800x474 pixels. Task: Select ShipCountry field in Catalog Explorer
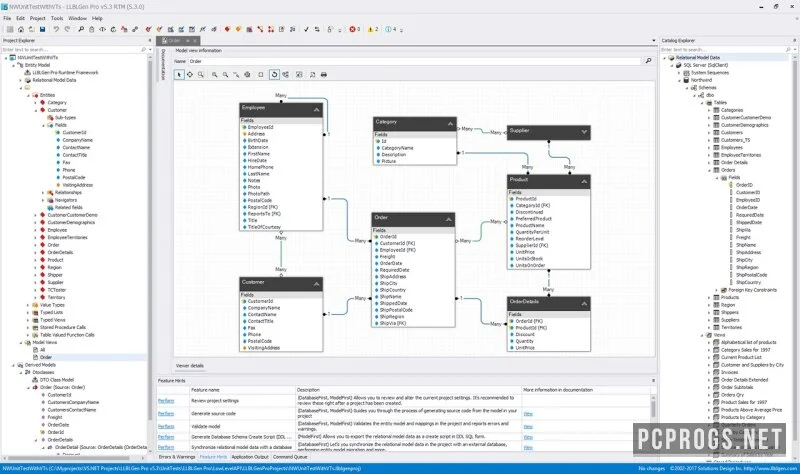(748, 282)
